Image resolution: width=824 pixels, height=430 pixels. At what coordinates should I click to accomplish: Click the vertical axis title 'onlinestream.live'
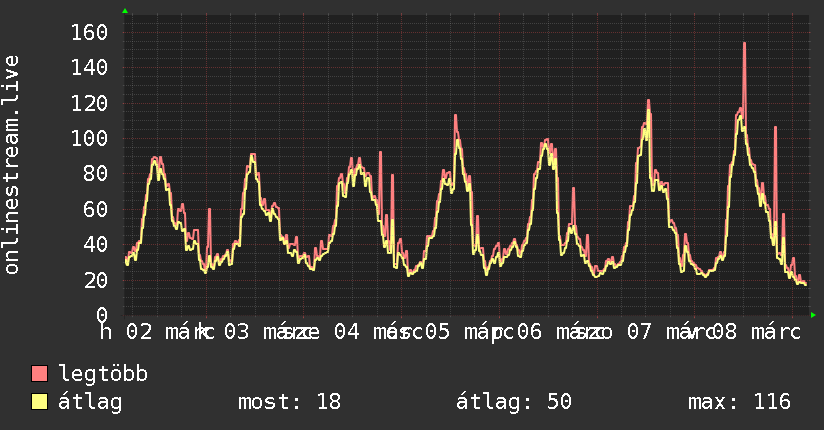click(x=11, y=165)
